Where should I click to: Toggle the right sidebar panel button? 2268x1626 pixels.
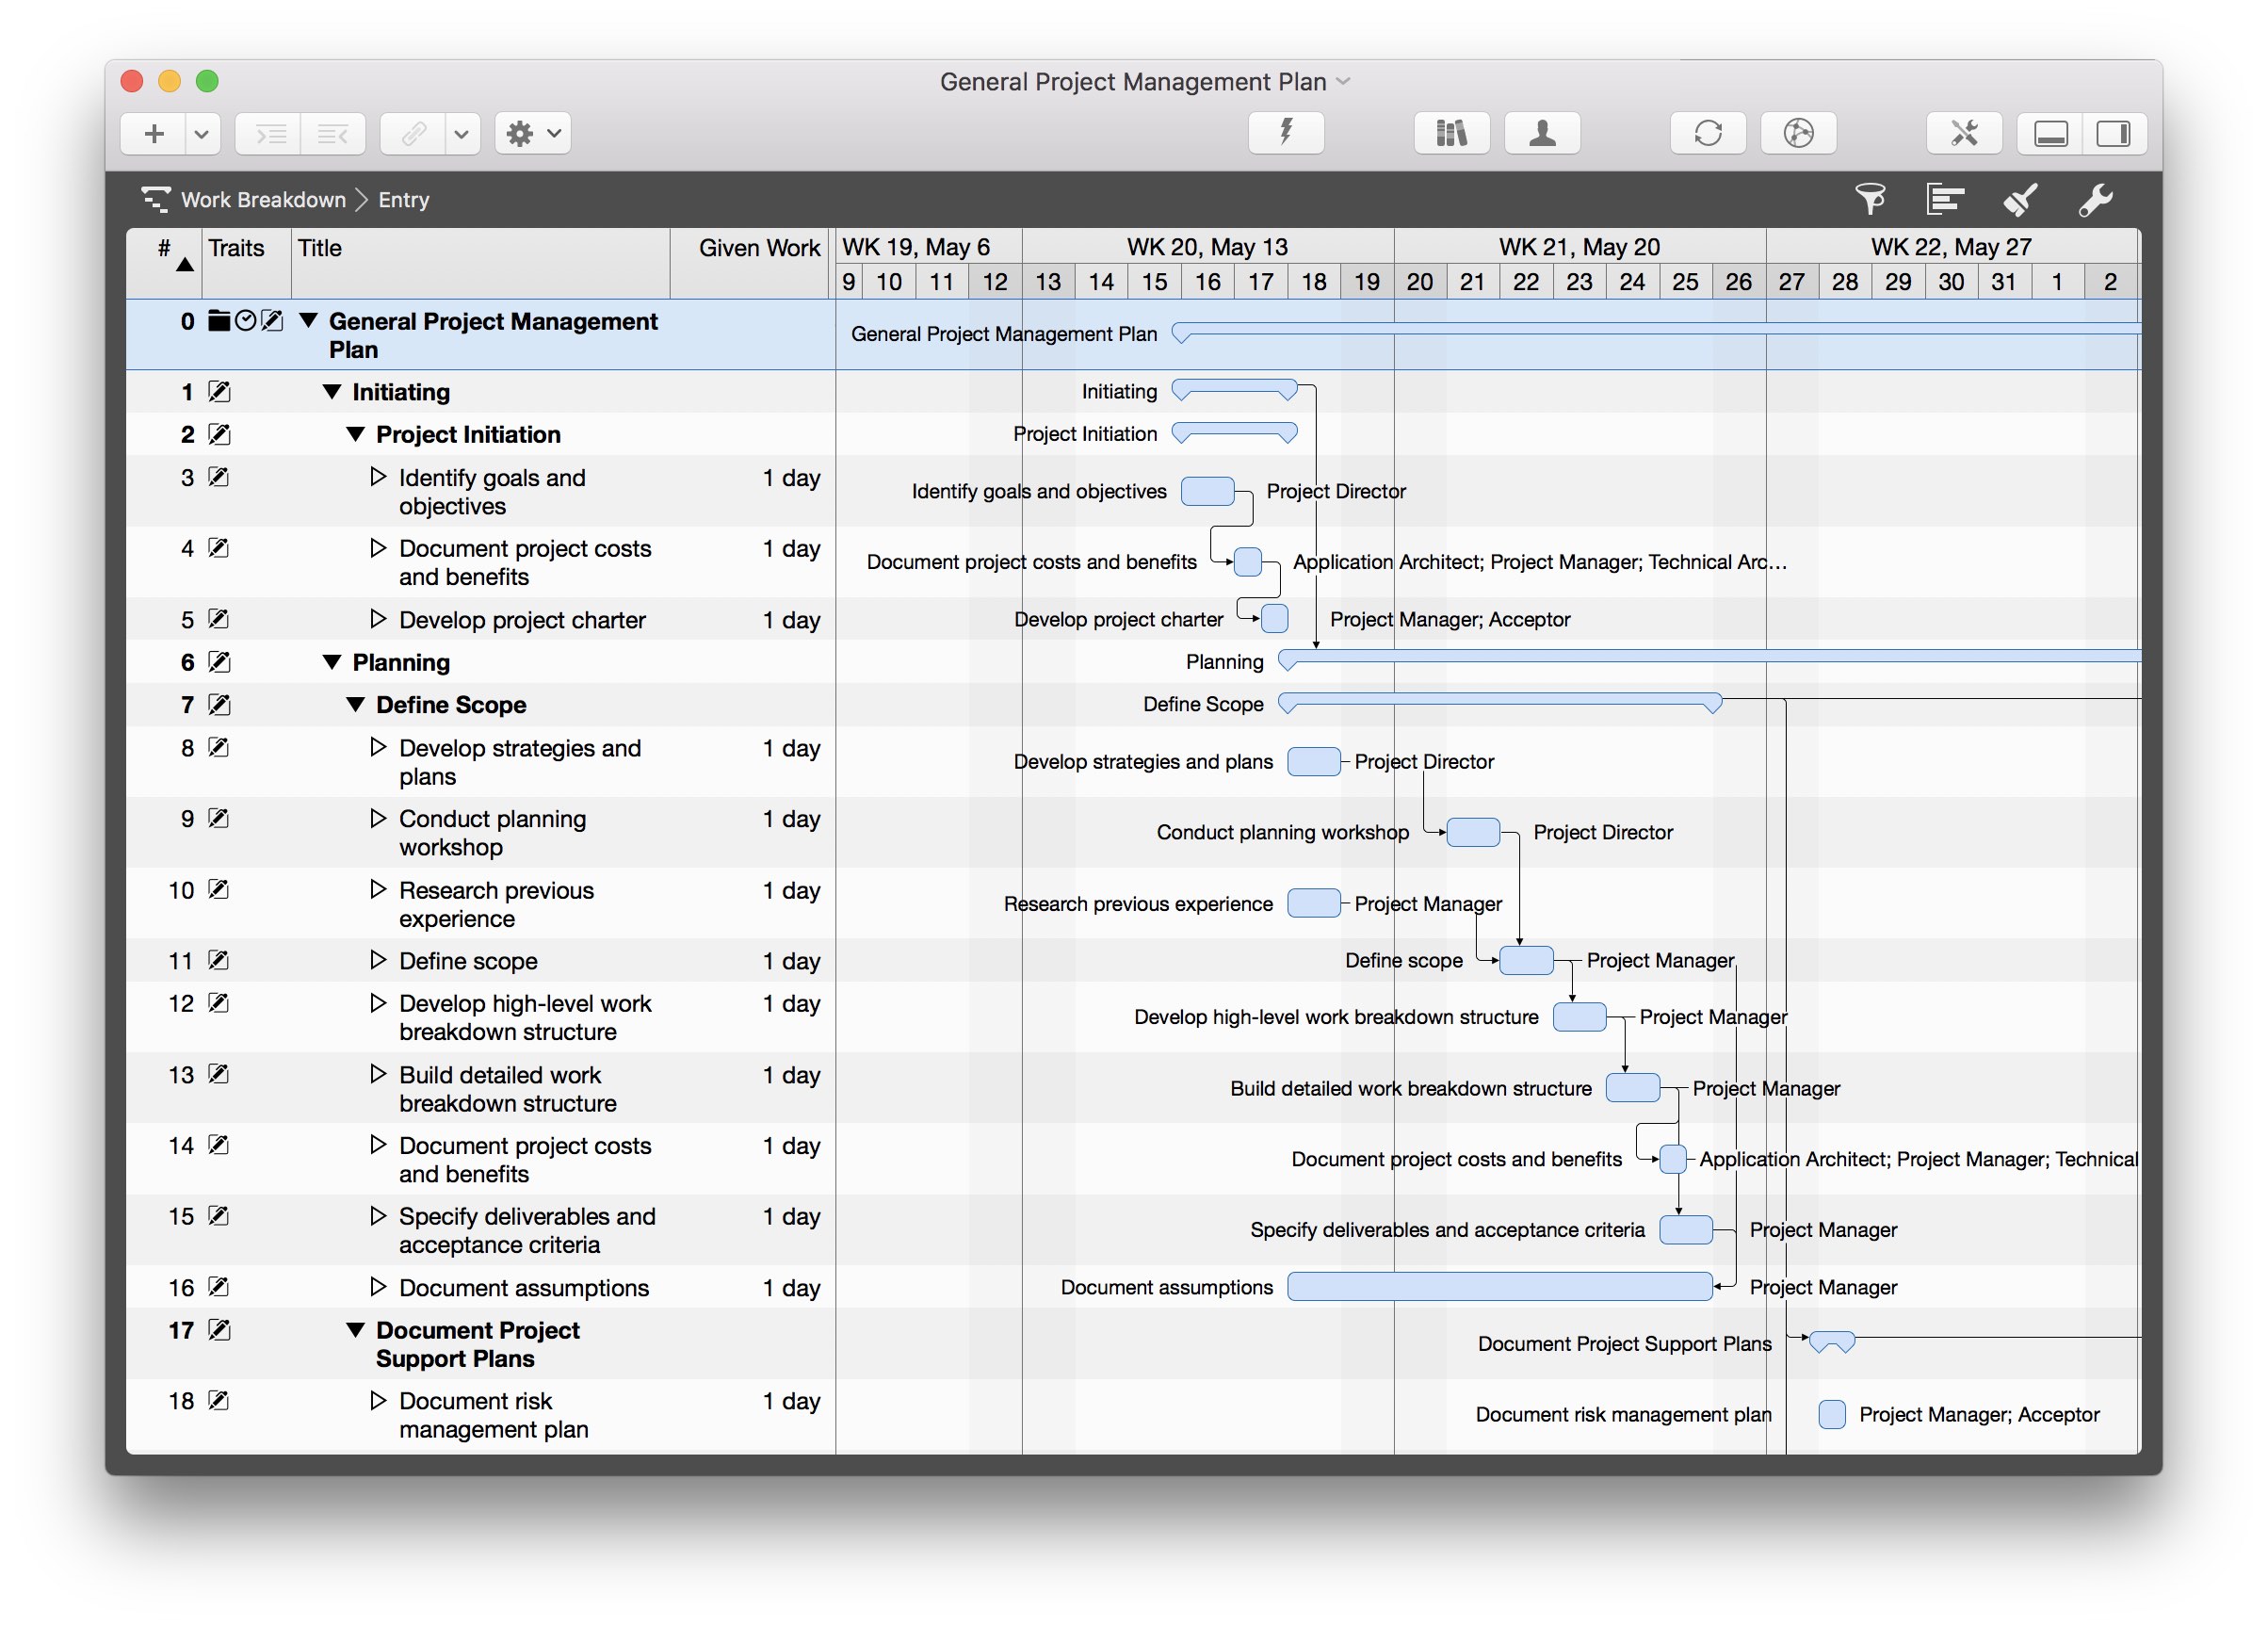click(2113, 133)
